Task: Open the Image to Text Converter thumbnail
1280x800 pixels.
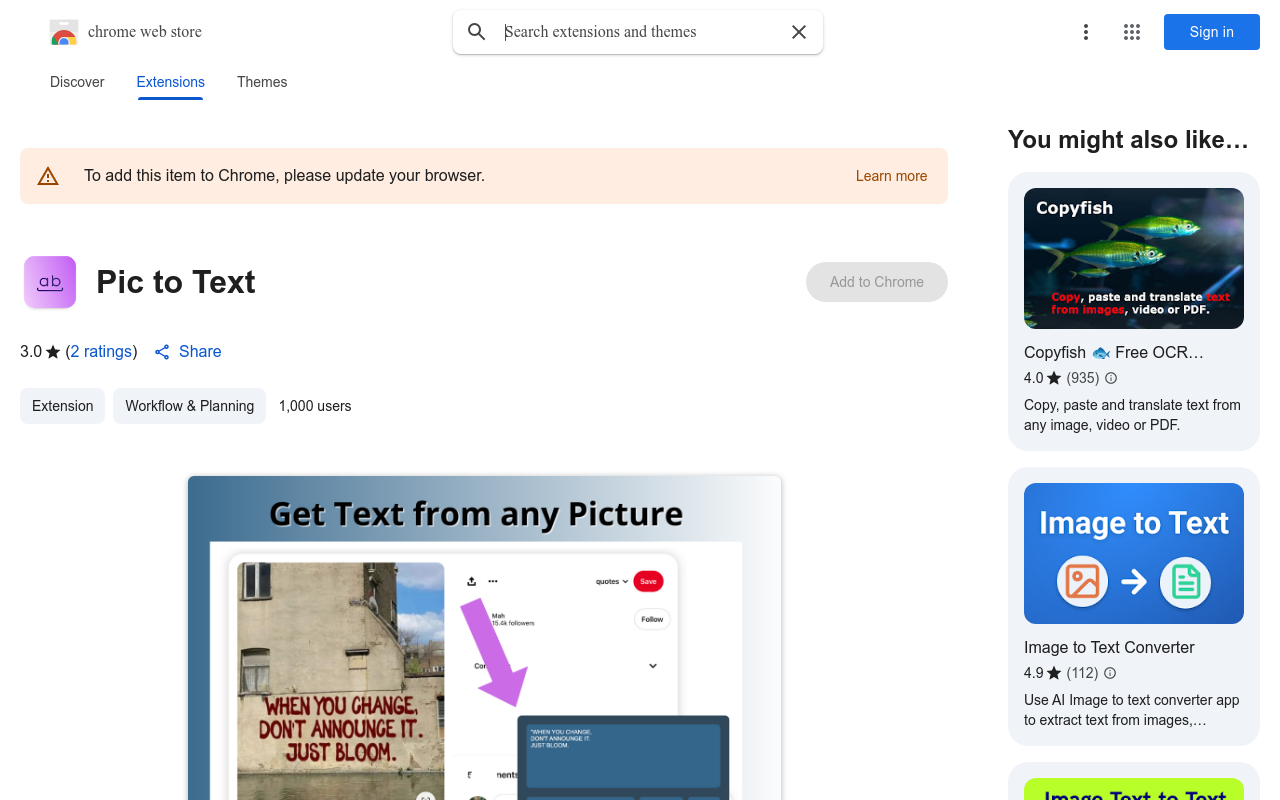Action: pos(1134,553)
